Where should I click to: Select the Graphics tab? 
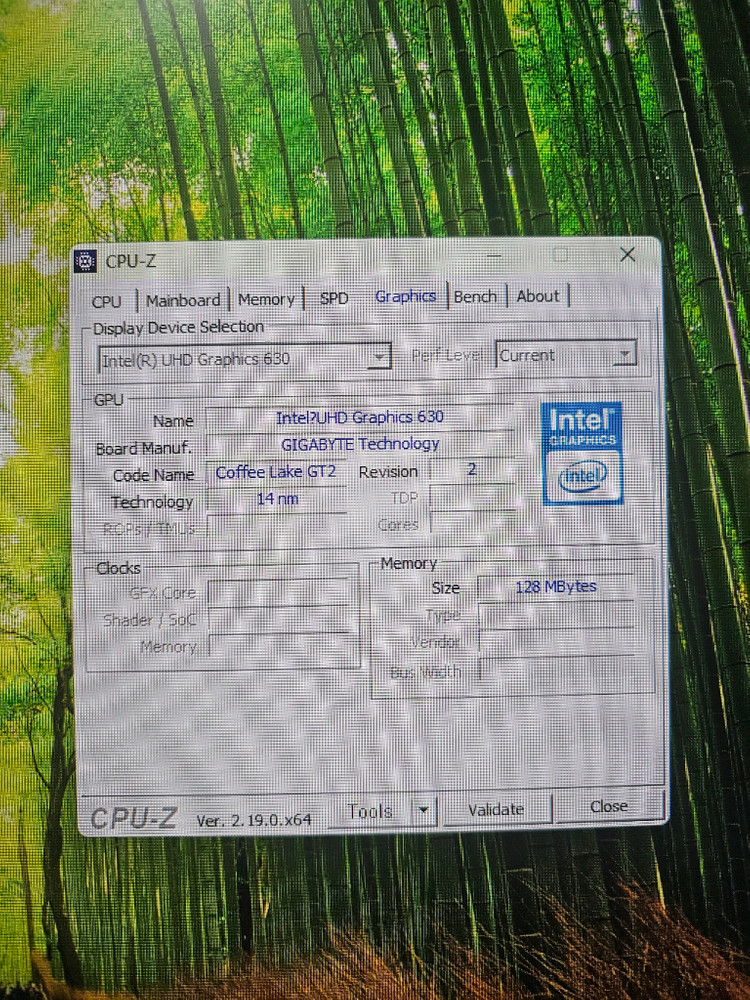[406, 297]
